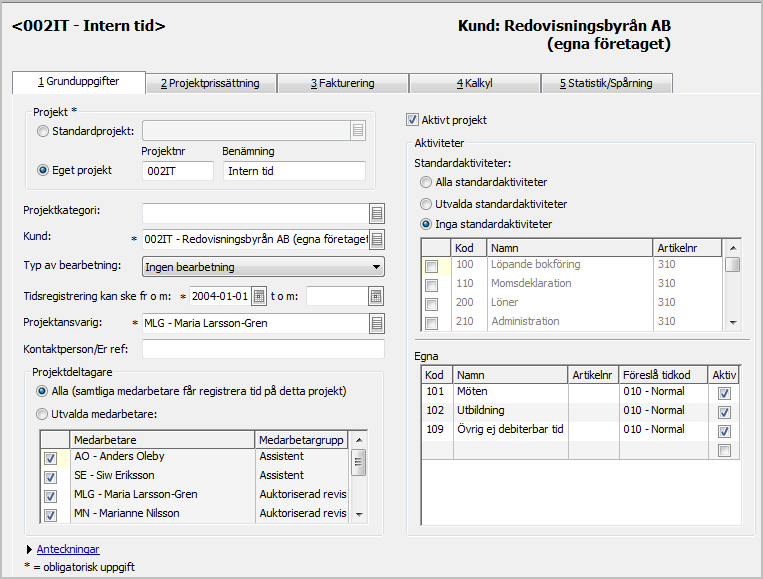Click the Projektnr field with 002IT
Viewport: 763px width, 579px height.
tap(178, 171)
